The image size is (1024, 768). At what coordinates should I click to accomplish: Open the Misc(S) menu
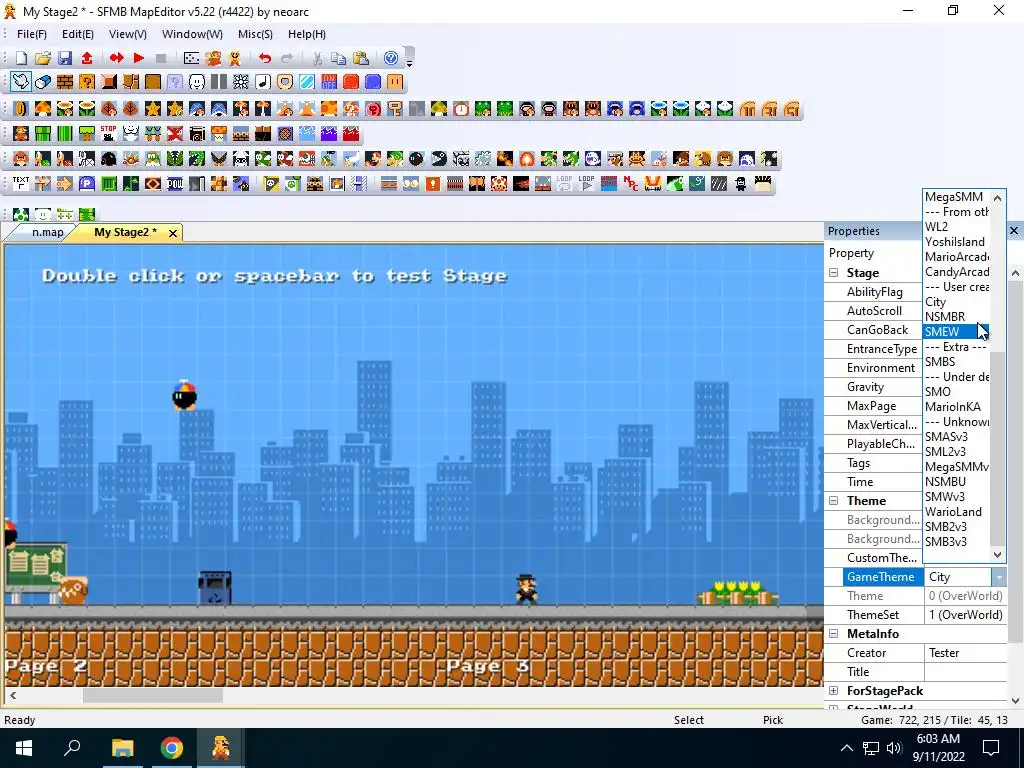coord(255,34)
